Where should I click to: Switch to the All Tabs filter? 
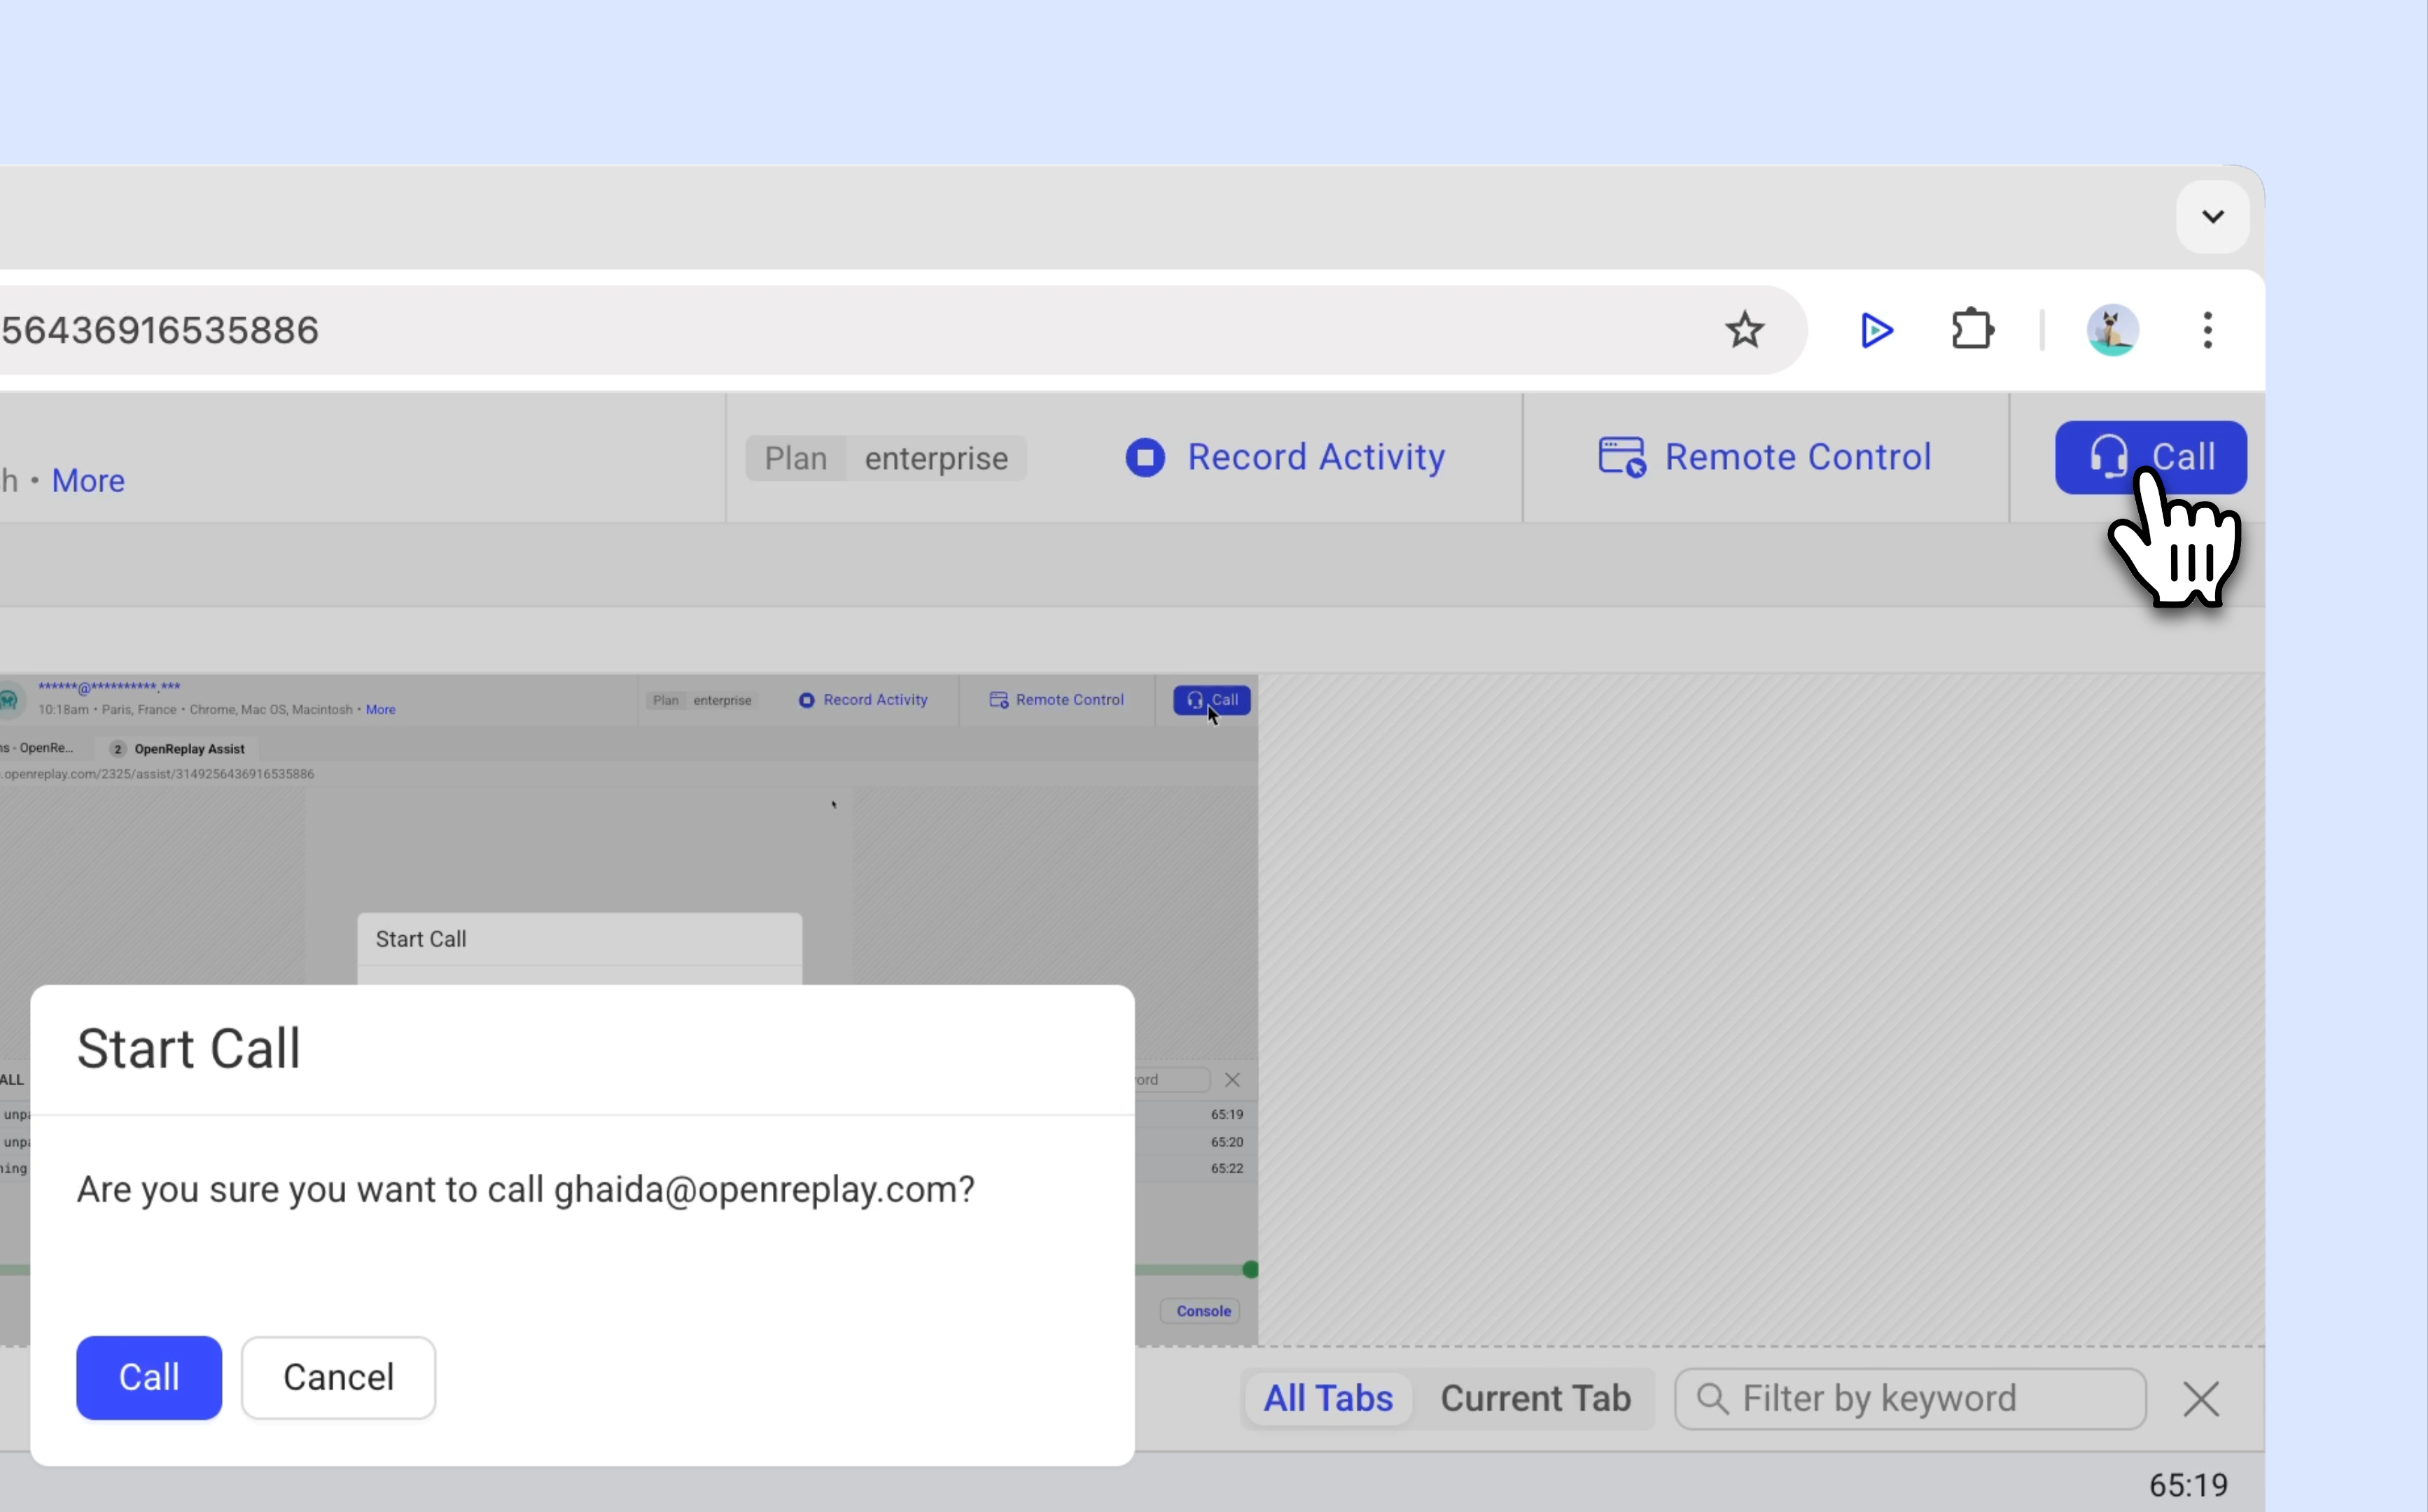click(x=1328, y=1398)
